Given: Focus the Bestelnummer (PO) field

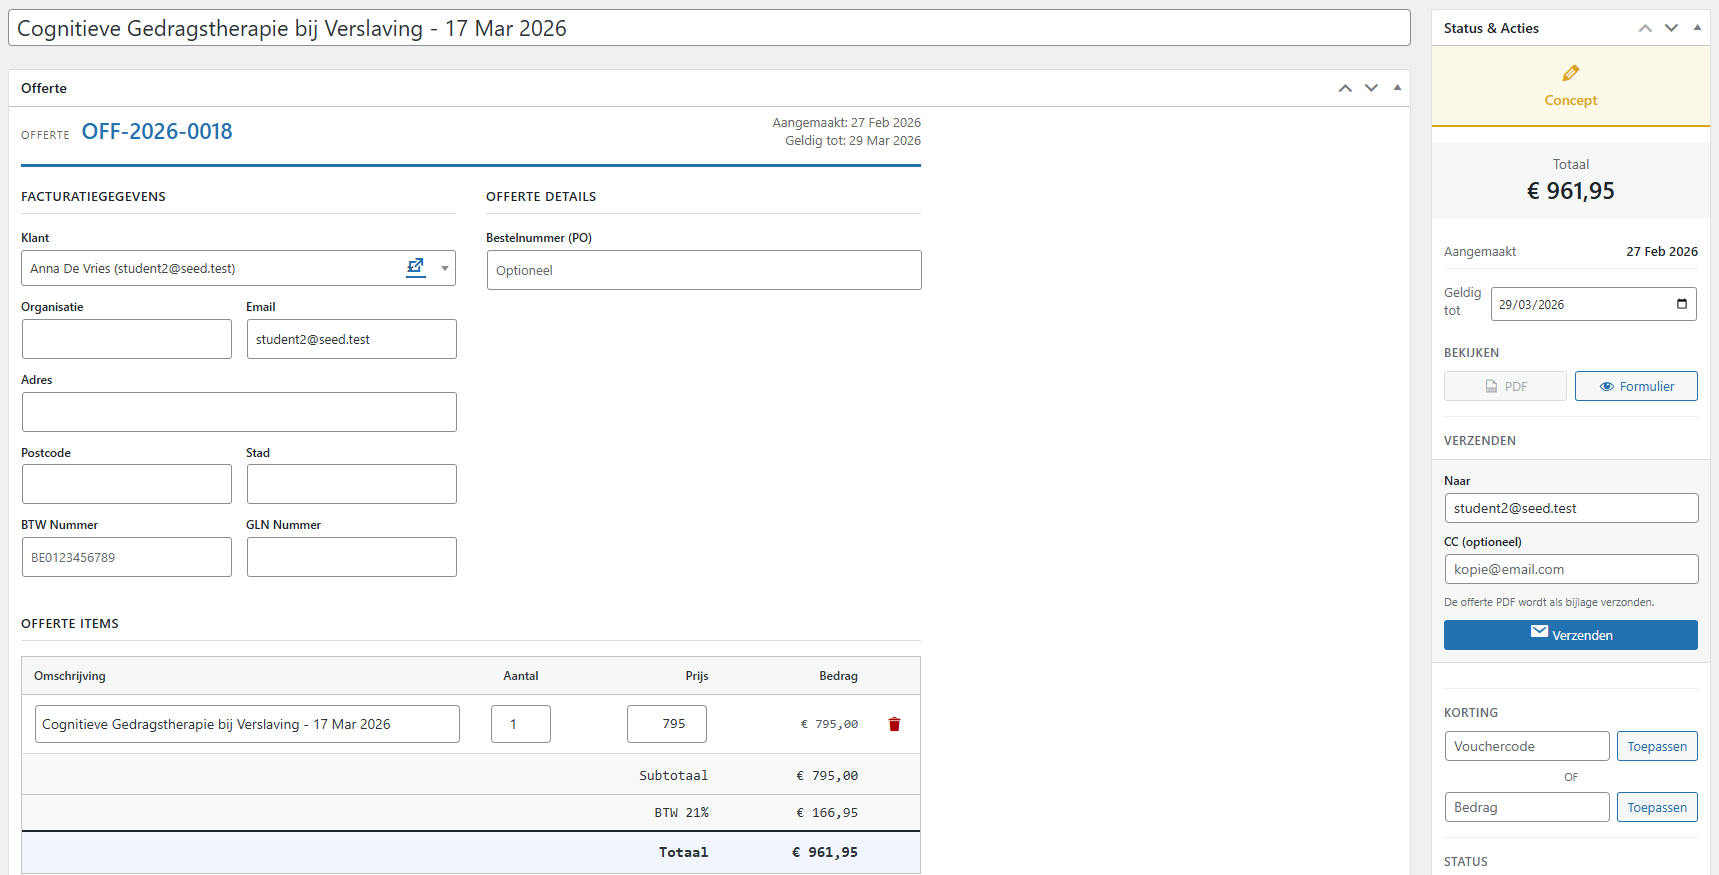Looking at the screenshot, I should click(x=703, y=270).
